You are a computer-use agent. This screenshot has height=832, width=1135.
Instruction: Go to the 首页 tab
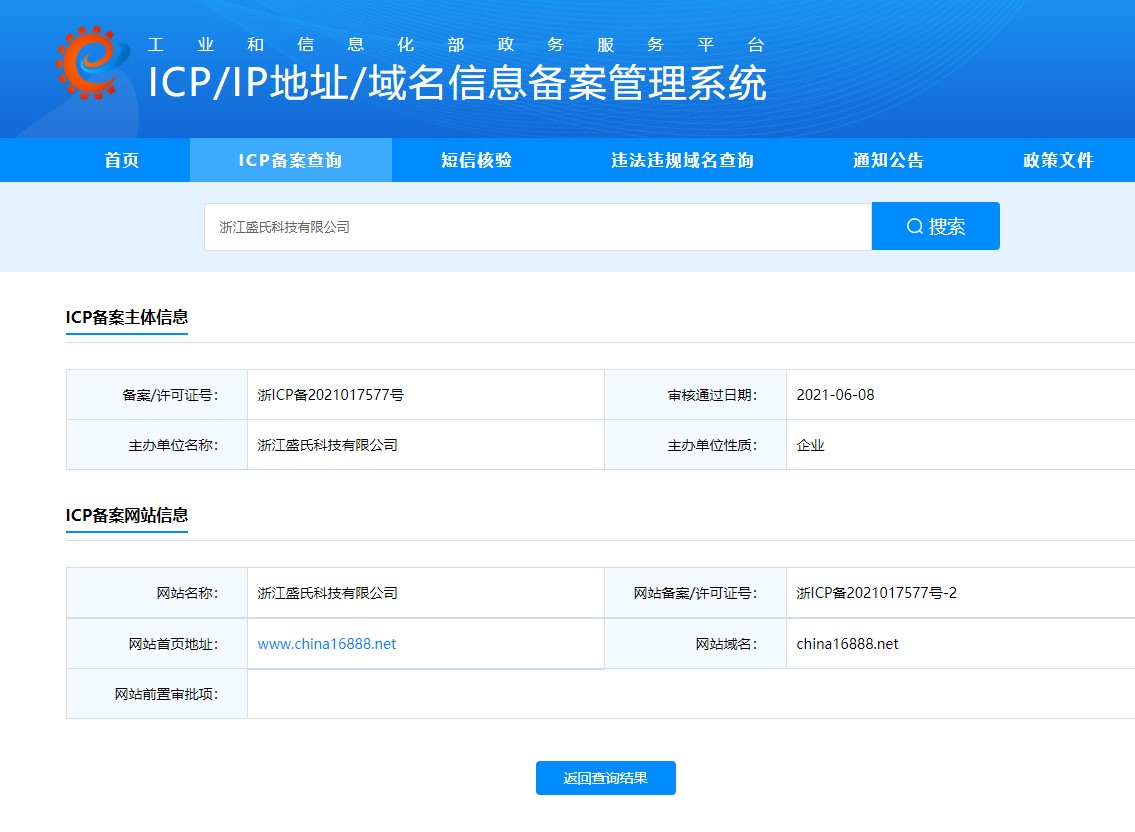click(x=122, y=160)
